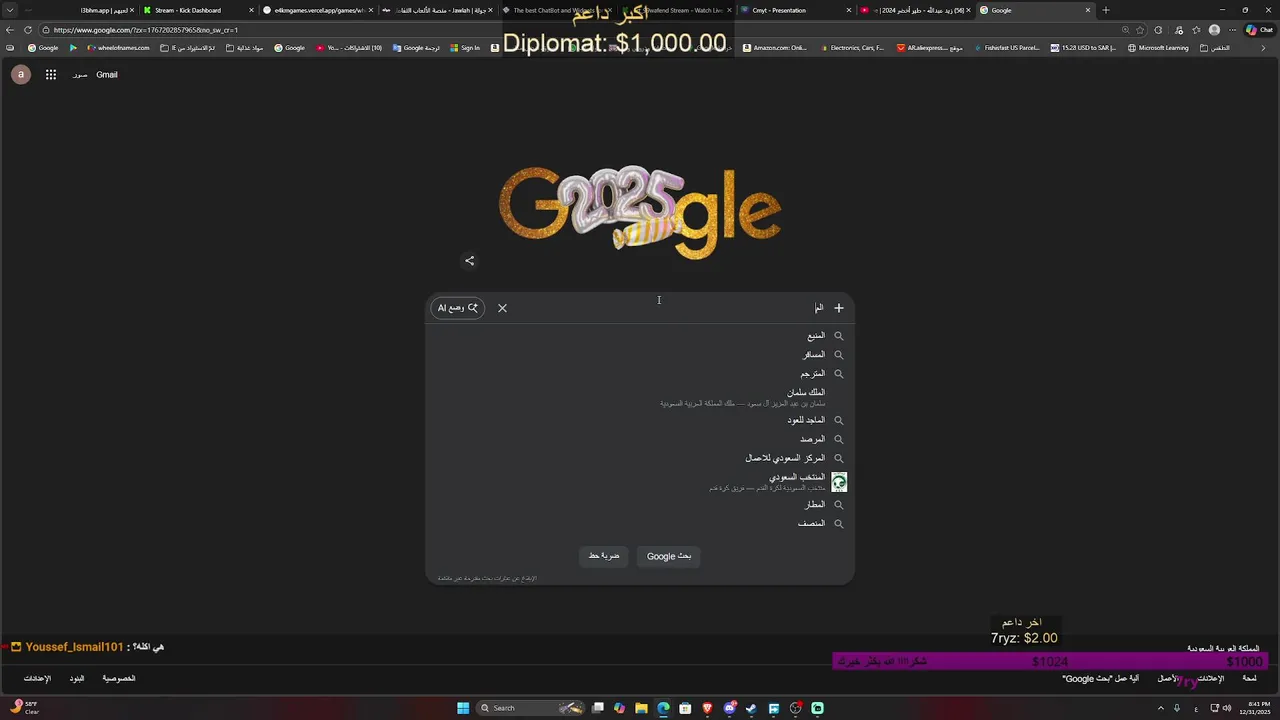Open Microsoft Learning bookmark

pos(1158,48)
